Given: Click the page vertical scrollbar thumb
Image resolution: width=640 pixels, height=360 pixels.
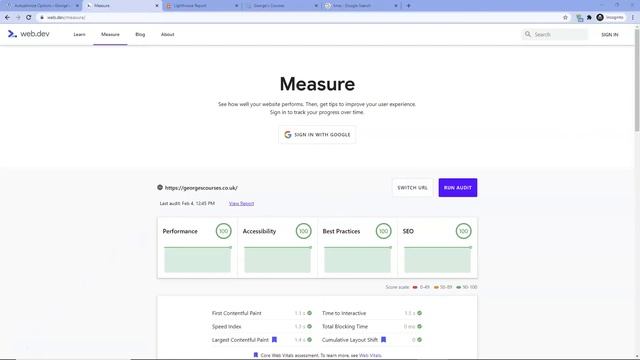Looking at the screenshot, I should tap(637, 80).
